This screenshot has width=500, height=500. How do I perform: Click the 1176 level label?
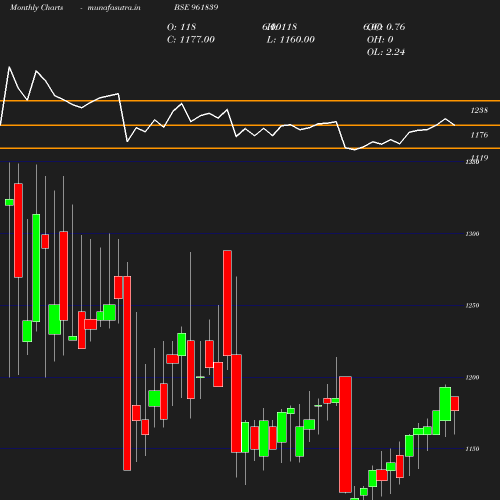479,135
